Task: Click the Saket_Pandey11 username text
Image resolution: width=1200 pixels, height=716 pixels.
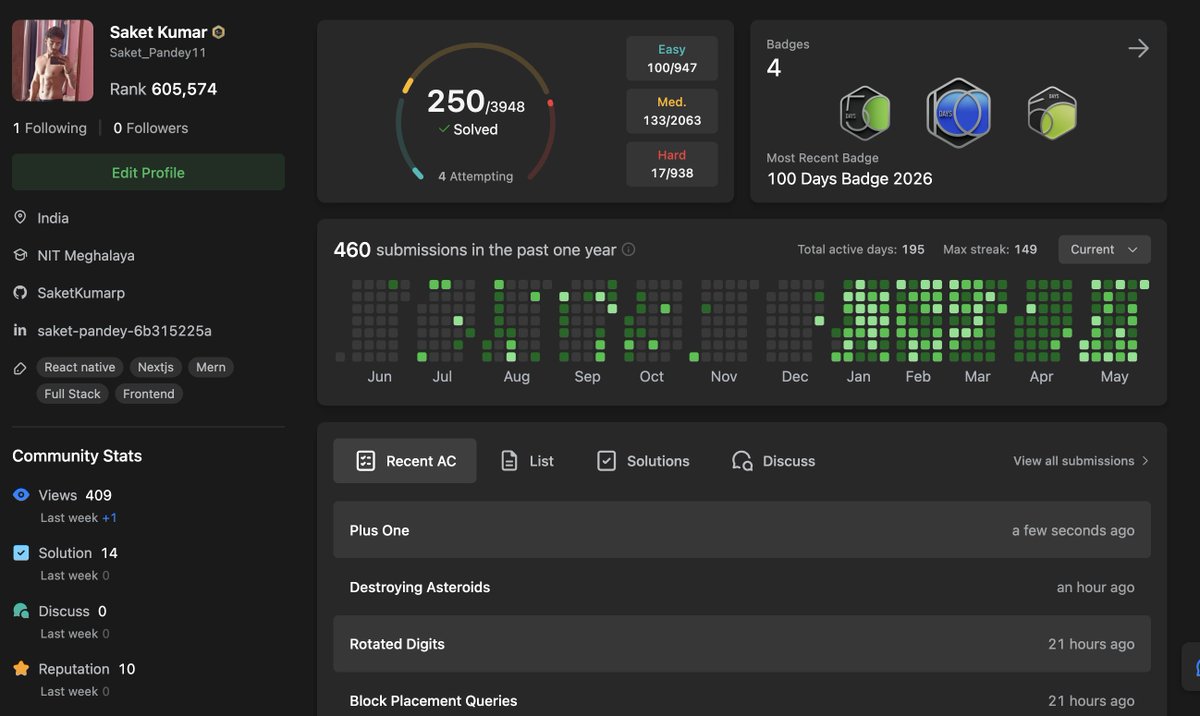Action: pyautogui.click(x=157, y=53)
